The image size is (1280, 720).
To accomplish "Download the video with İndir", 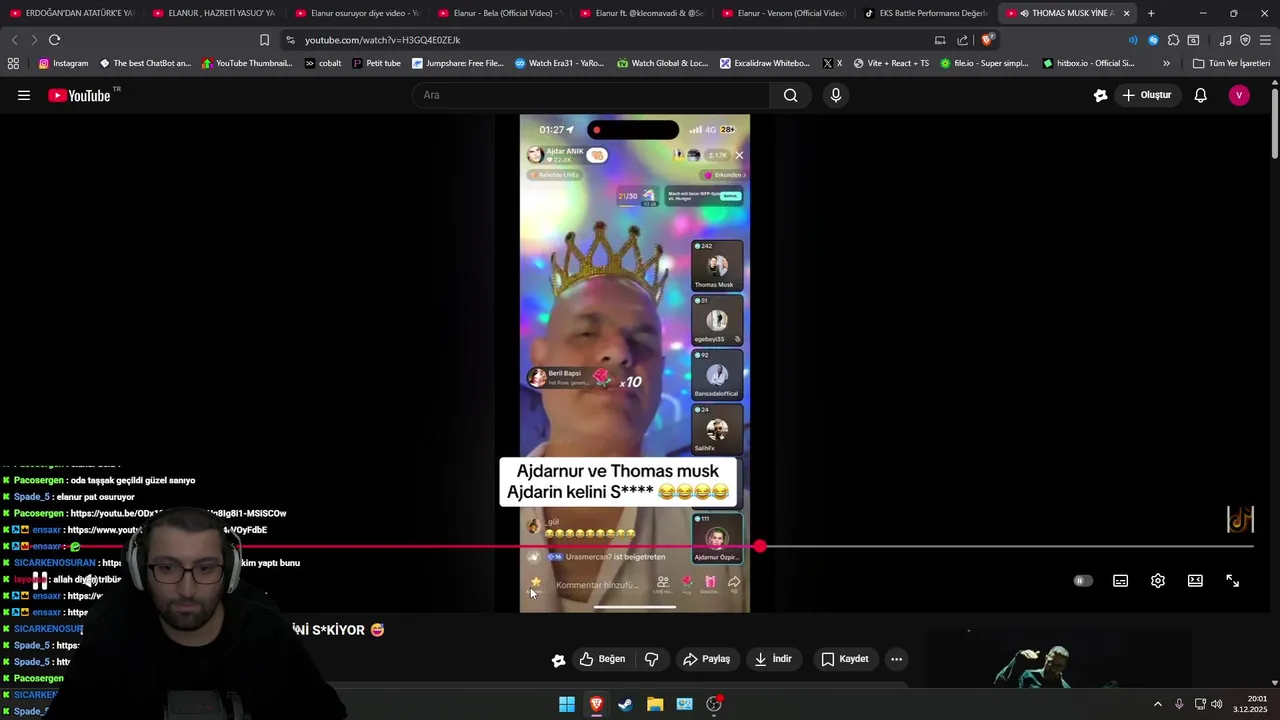I will click(773, 659).
